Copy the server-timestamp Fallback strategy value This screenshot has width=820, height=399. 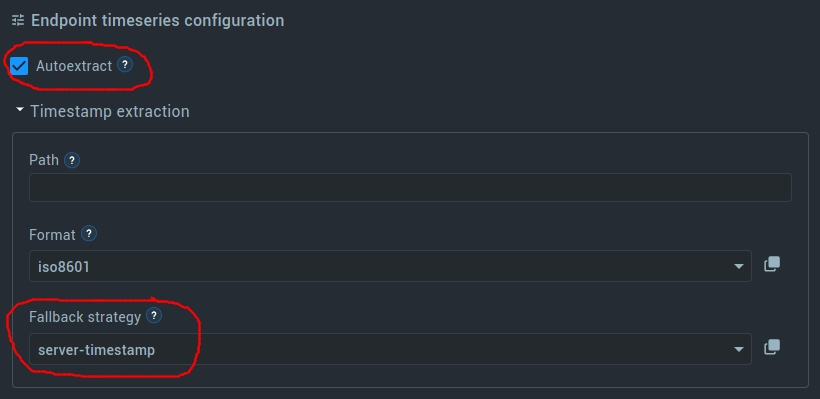(772, 347)
